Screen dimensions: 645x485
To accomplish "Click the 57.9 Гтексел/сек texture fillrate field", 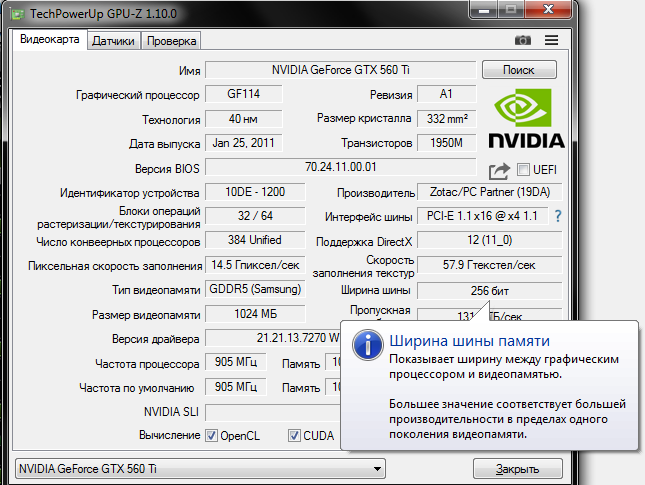I will 490,265.
